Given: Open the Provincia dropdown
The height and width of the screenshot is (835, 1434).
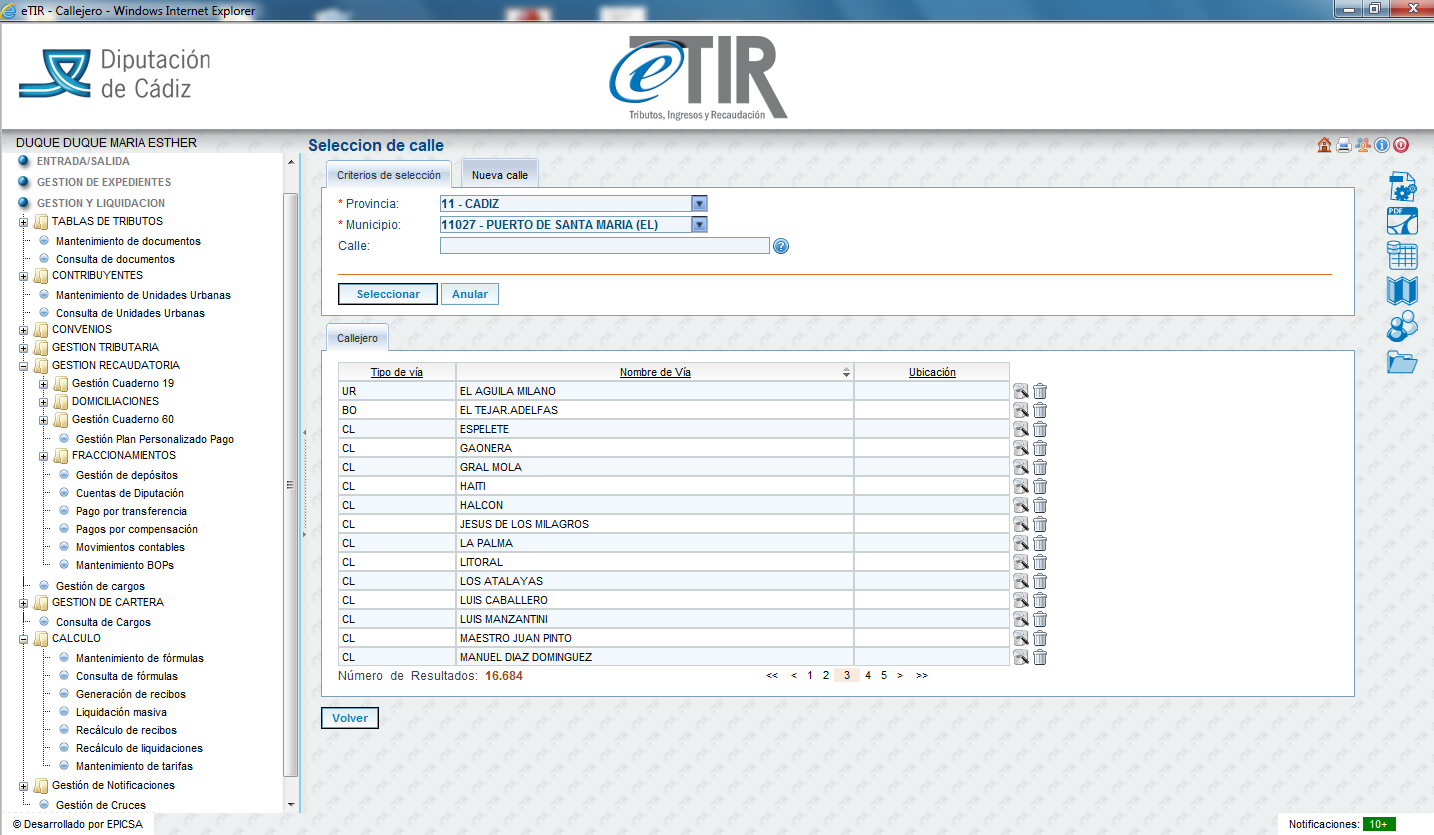Looking at the screenshot, I should [x=699, y=203].
